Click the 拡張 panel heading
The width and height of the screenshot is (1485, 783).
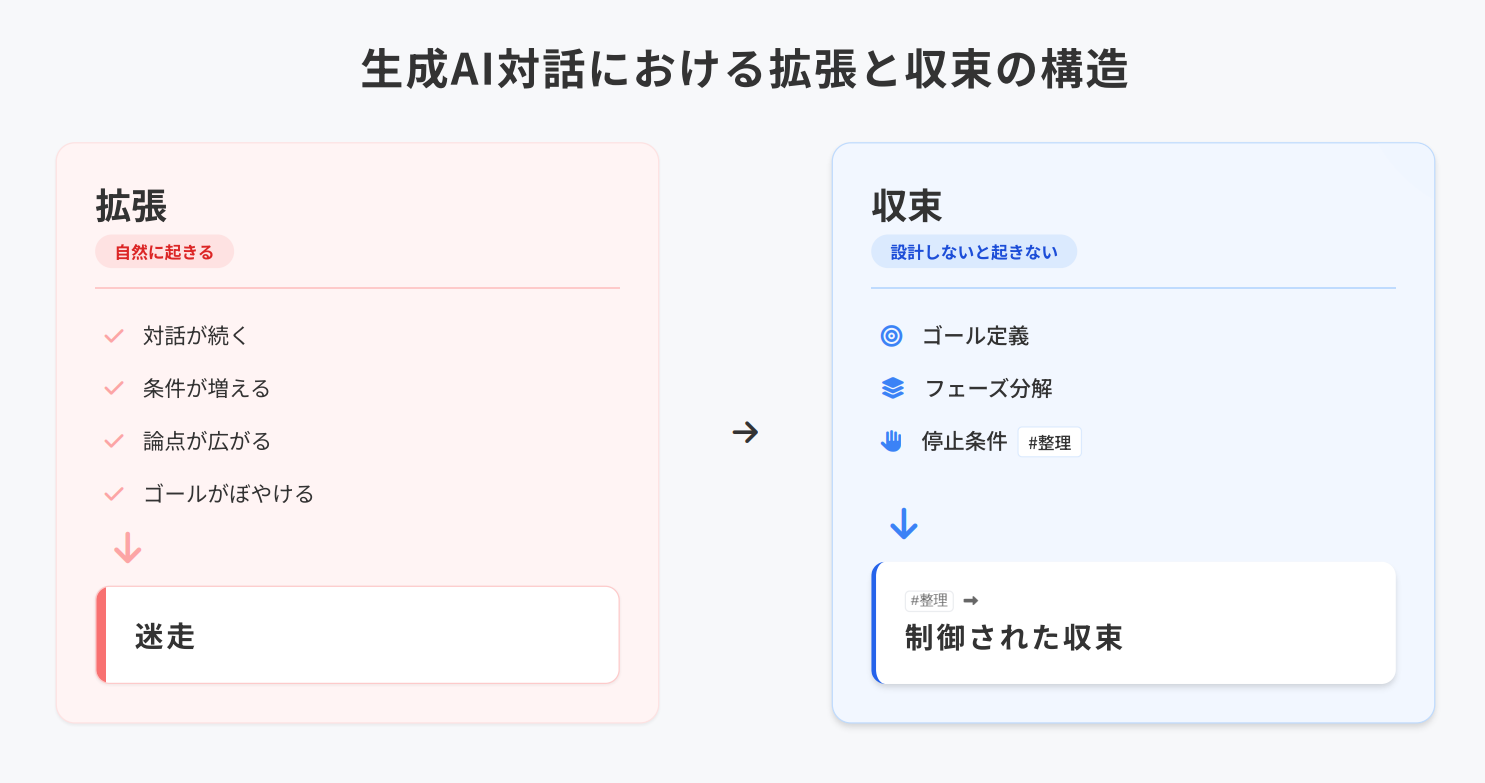tap(131, 206)
